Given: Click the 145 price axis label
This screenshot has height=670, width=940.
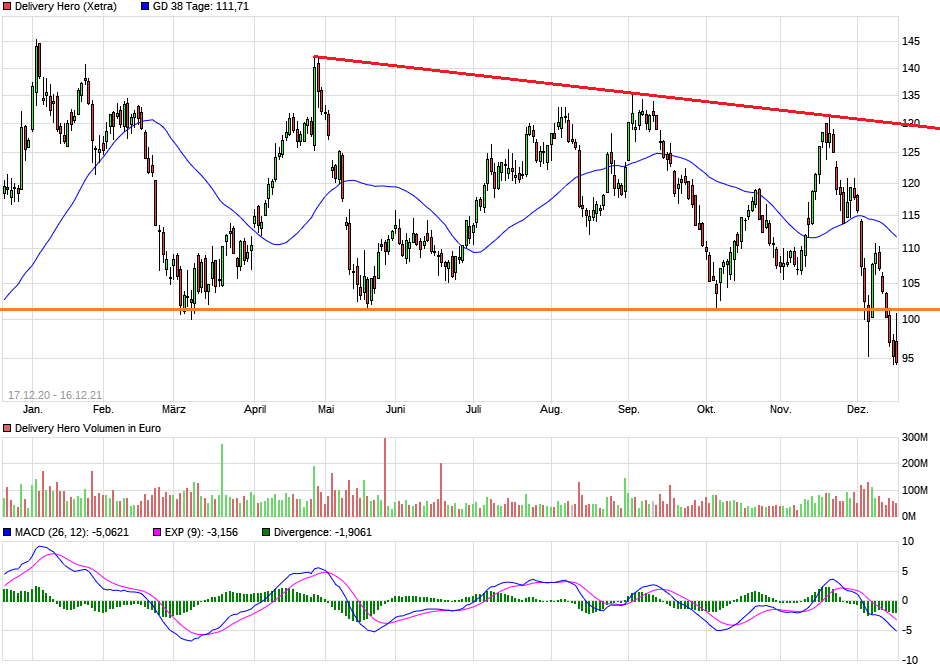Looking at the screenshot, I should [x=911, y=41].
